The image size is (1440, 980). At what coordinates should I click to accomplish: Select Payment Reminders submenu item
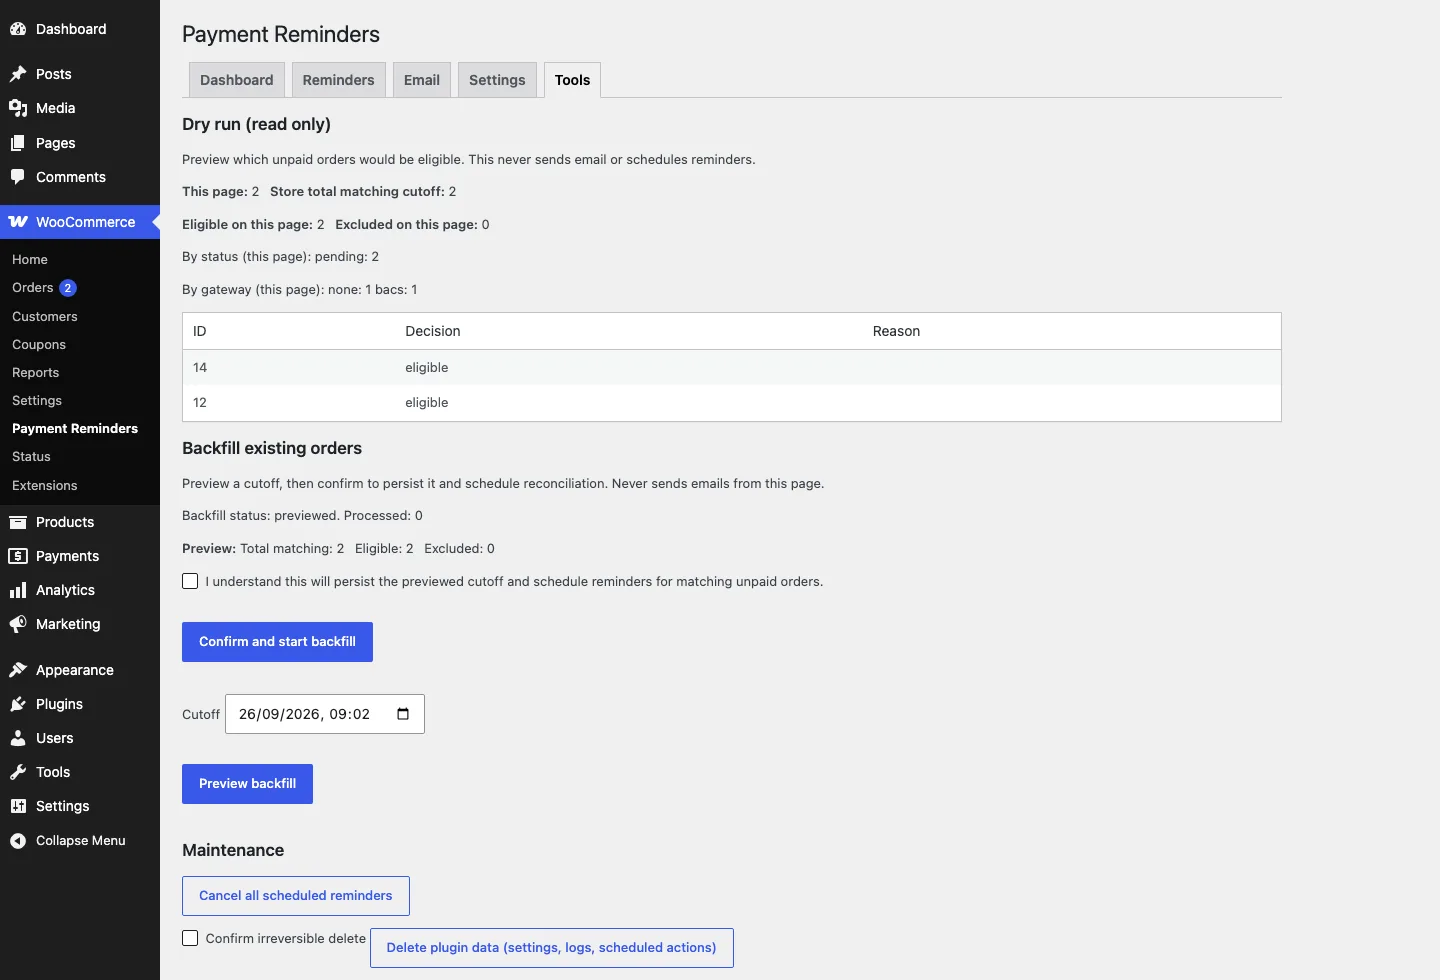[x=75, y=428]
